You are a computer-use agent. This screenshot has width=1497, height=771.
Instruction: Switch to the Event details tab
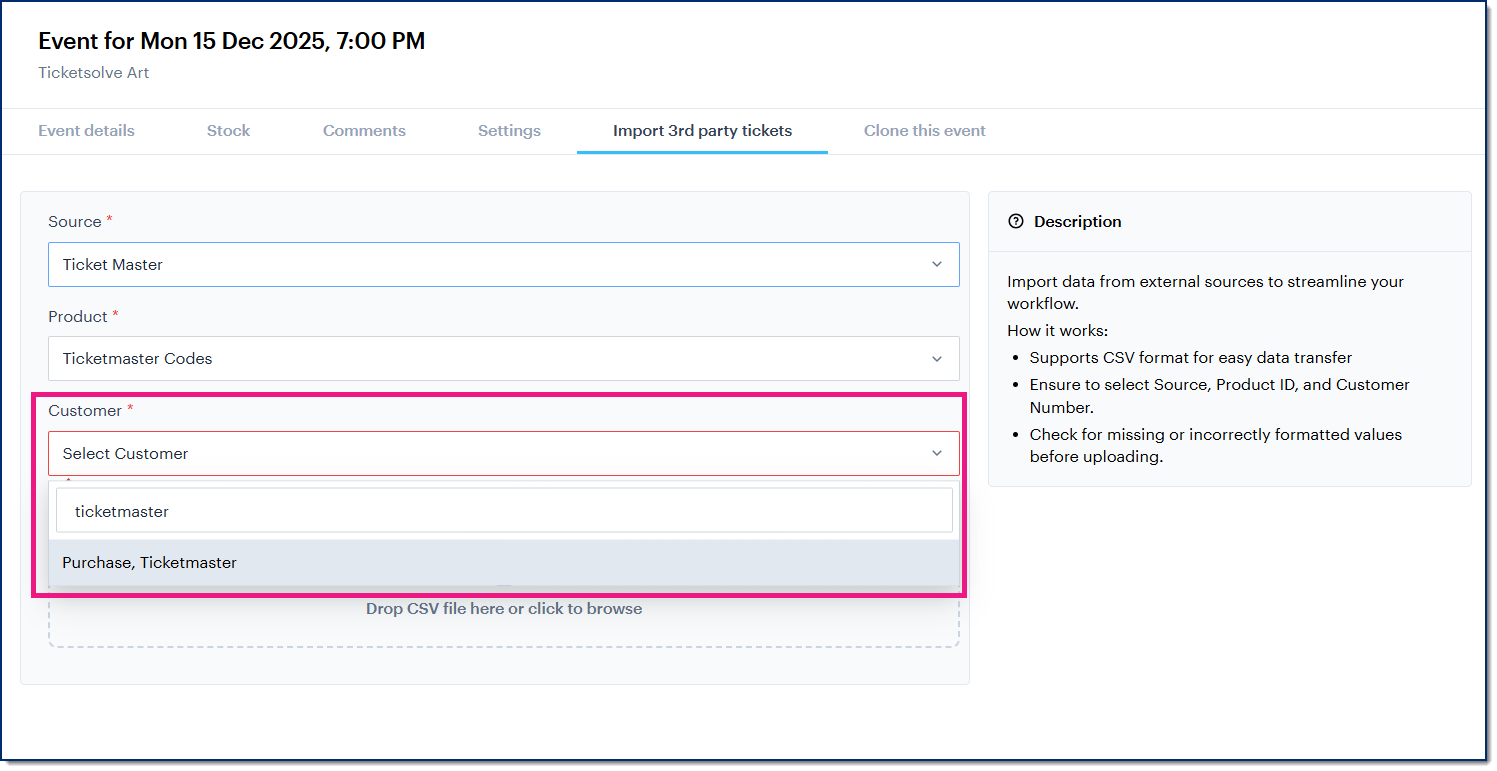pyautogui.click(x=86, y=131)
